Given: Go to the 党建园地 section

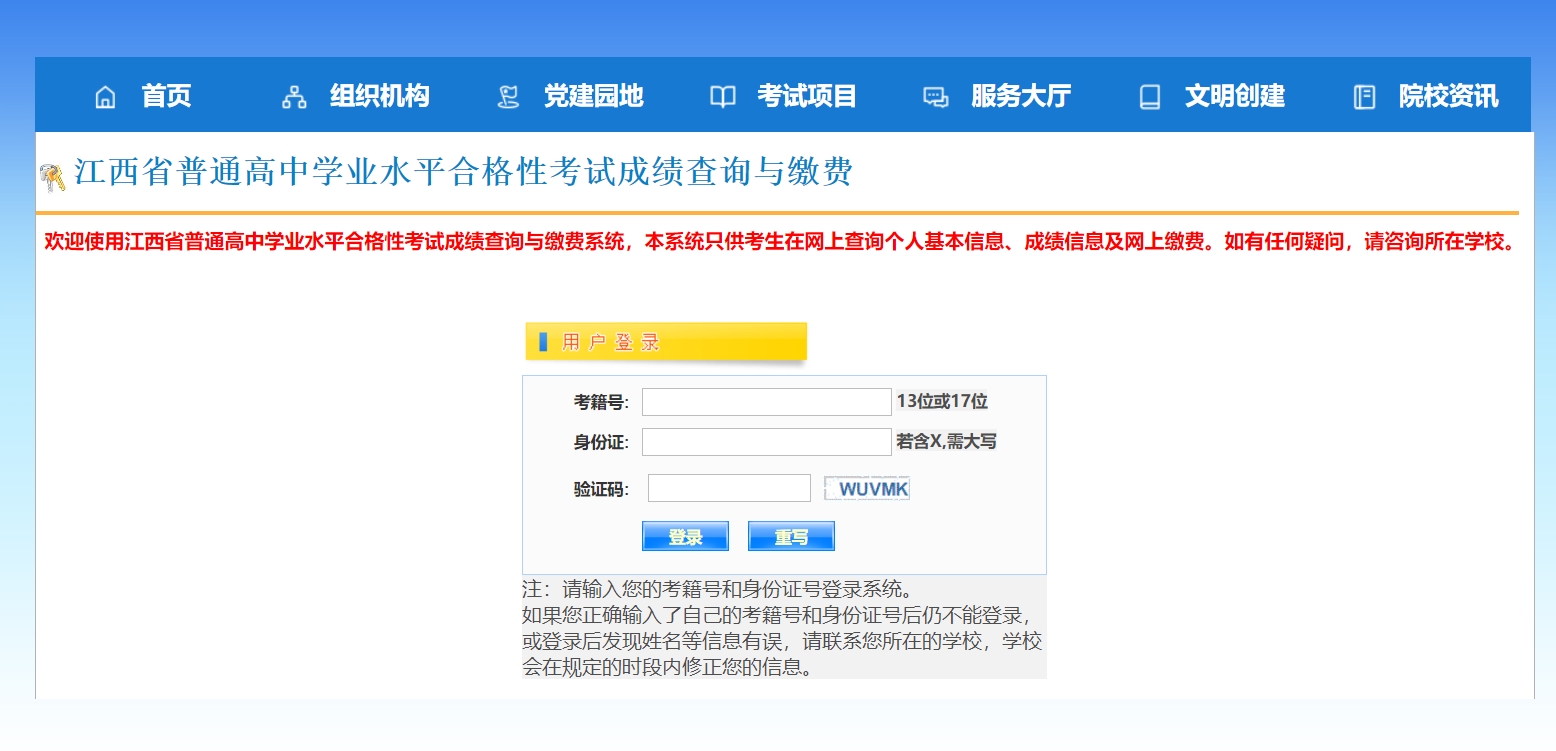Looking at the screenshot, I should coord(593,96).
